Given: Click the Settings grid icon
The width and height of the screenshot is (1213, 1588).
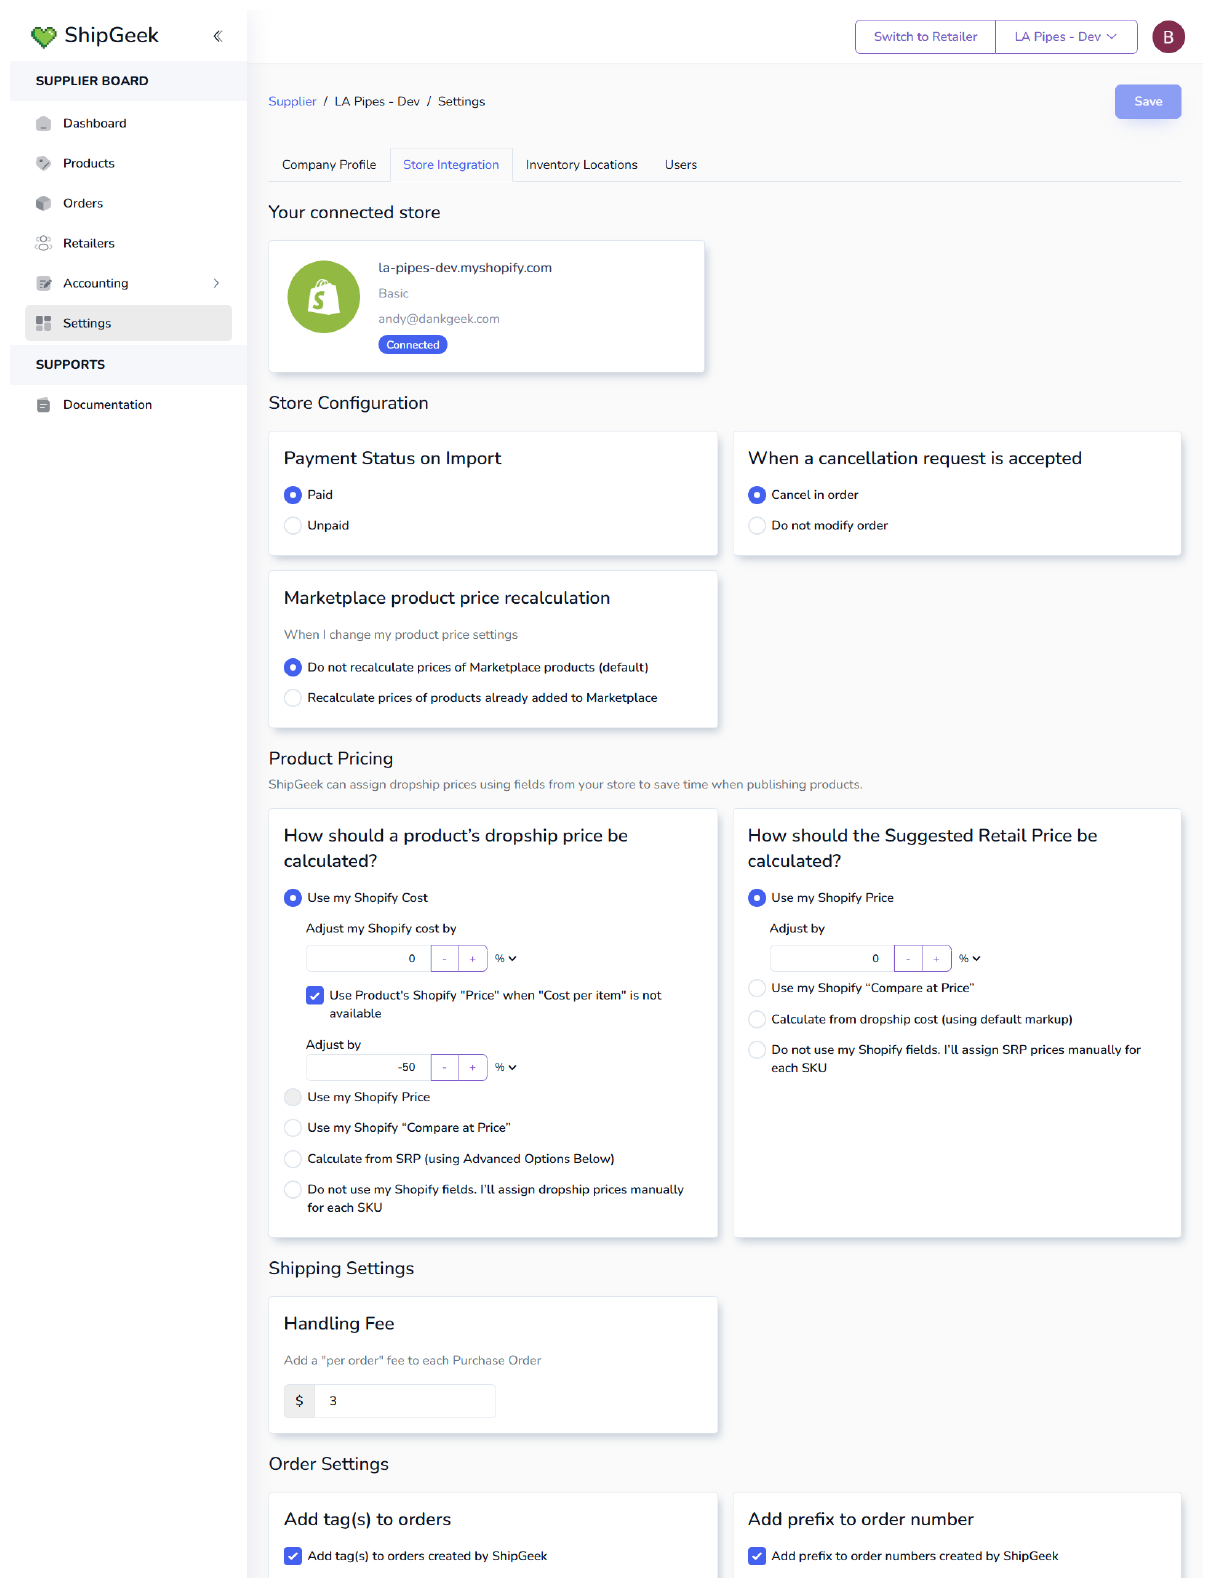Looking at the screenshot, I should click(43, 323).
